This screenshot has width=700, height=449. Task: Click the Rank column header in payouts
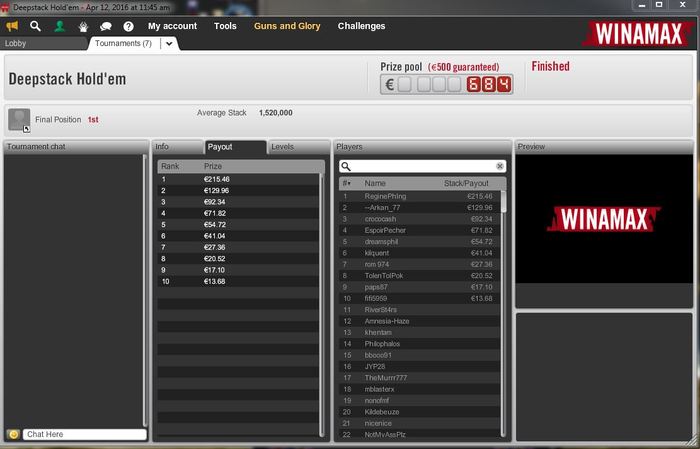[x=170, y=166]
